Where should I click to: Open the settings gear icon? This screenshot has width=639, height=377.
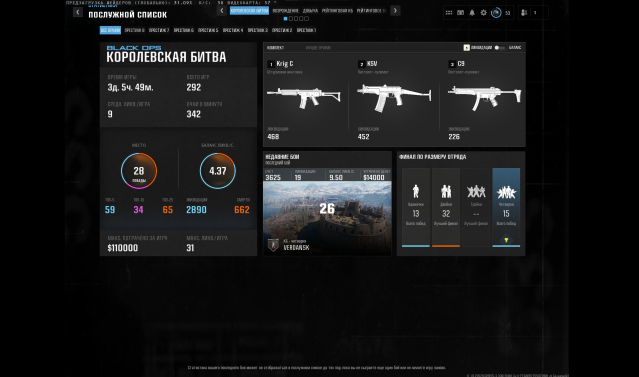click(x=483, y=13)
